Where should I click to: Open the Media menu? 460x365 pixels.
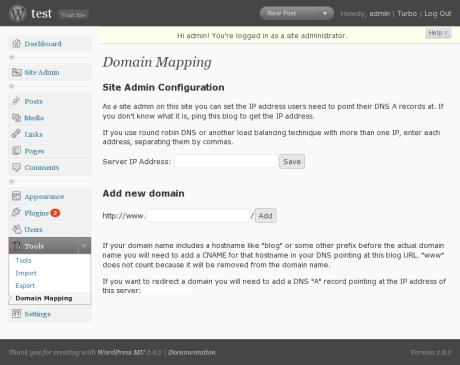pyautogui.click(x=34, y=118)
